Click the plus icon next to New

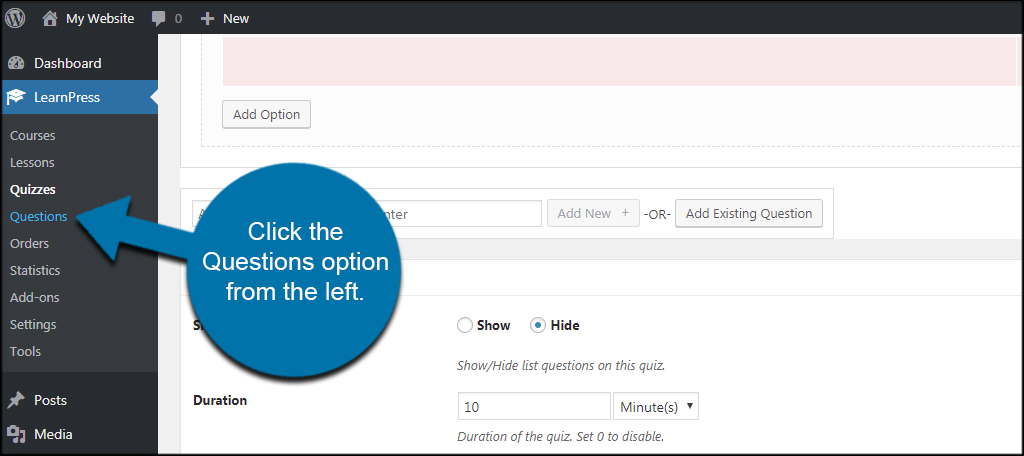[207, 18]
